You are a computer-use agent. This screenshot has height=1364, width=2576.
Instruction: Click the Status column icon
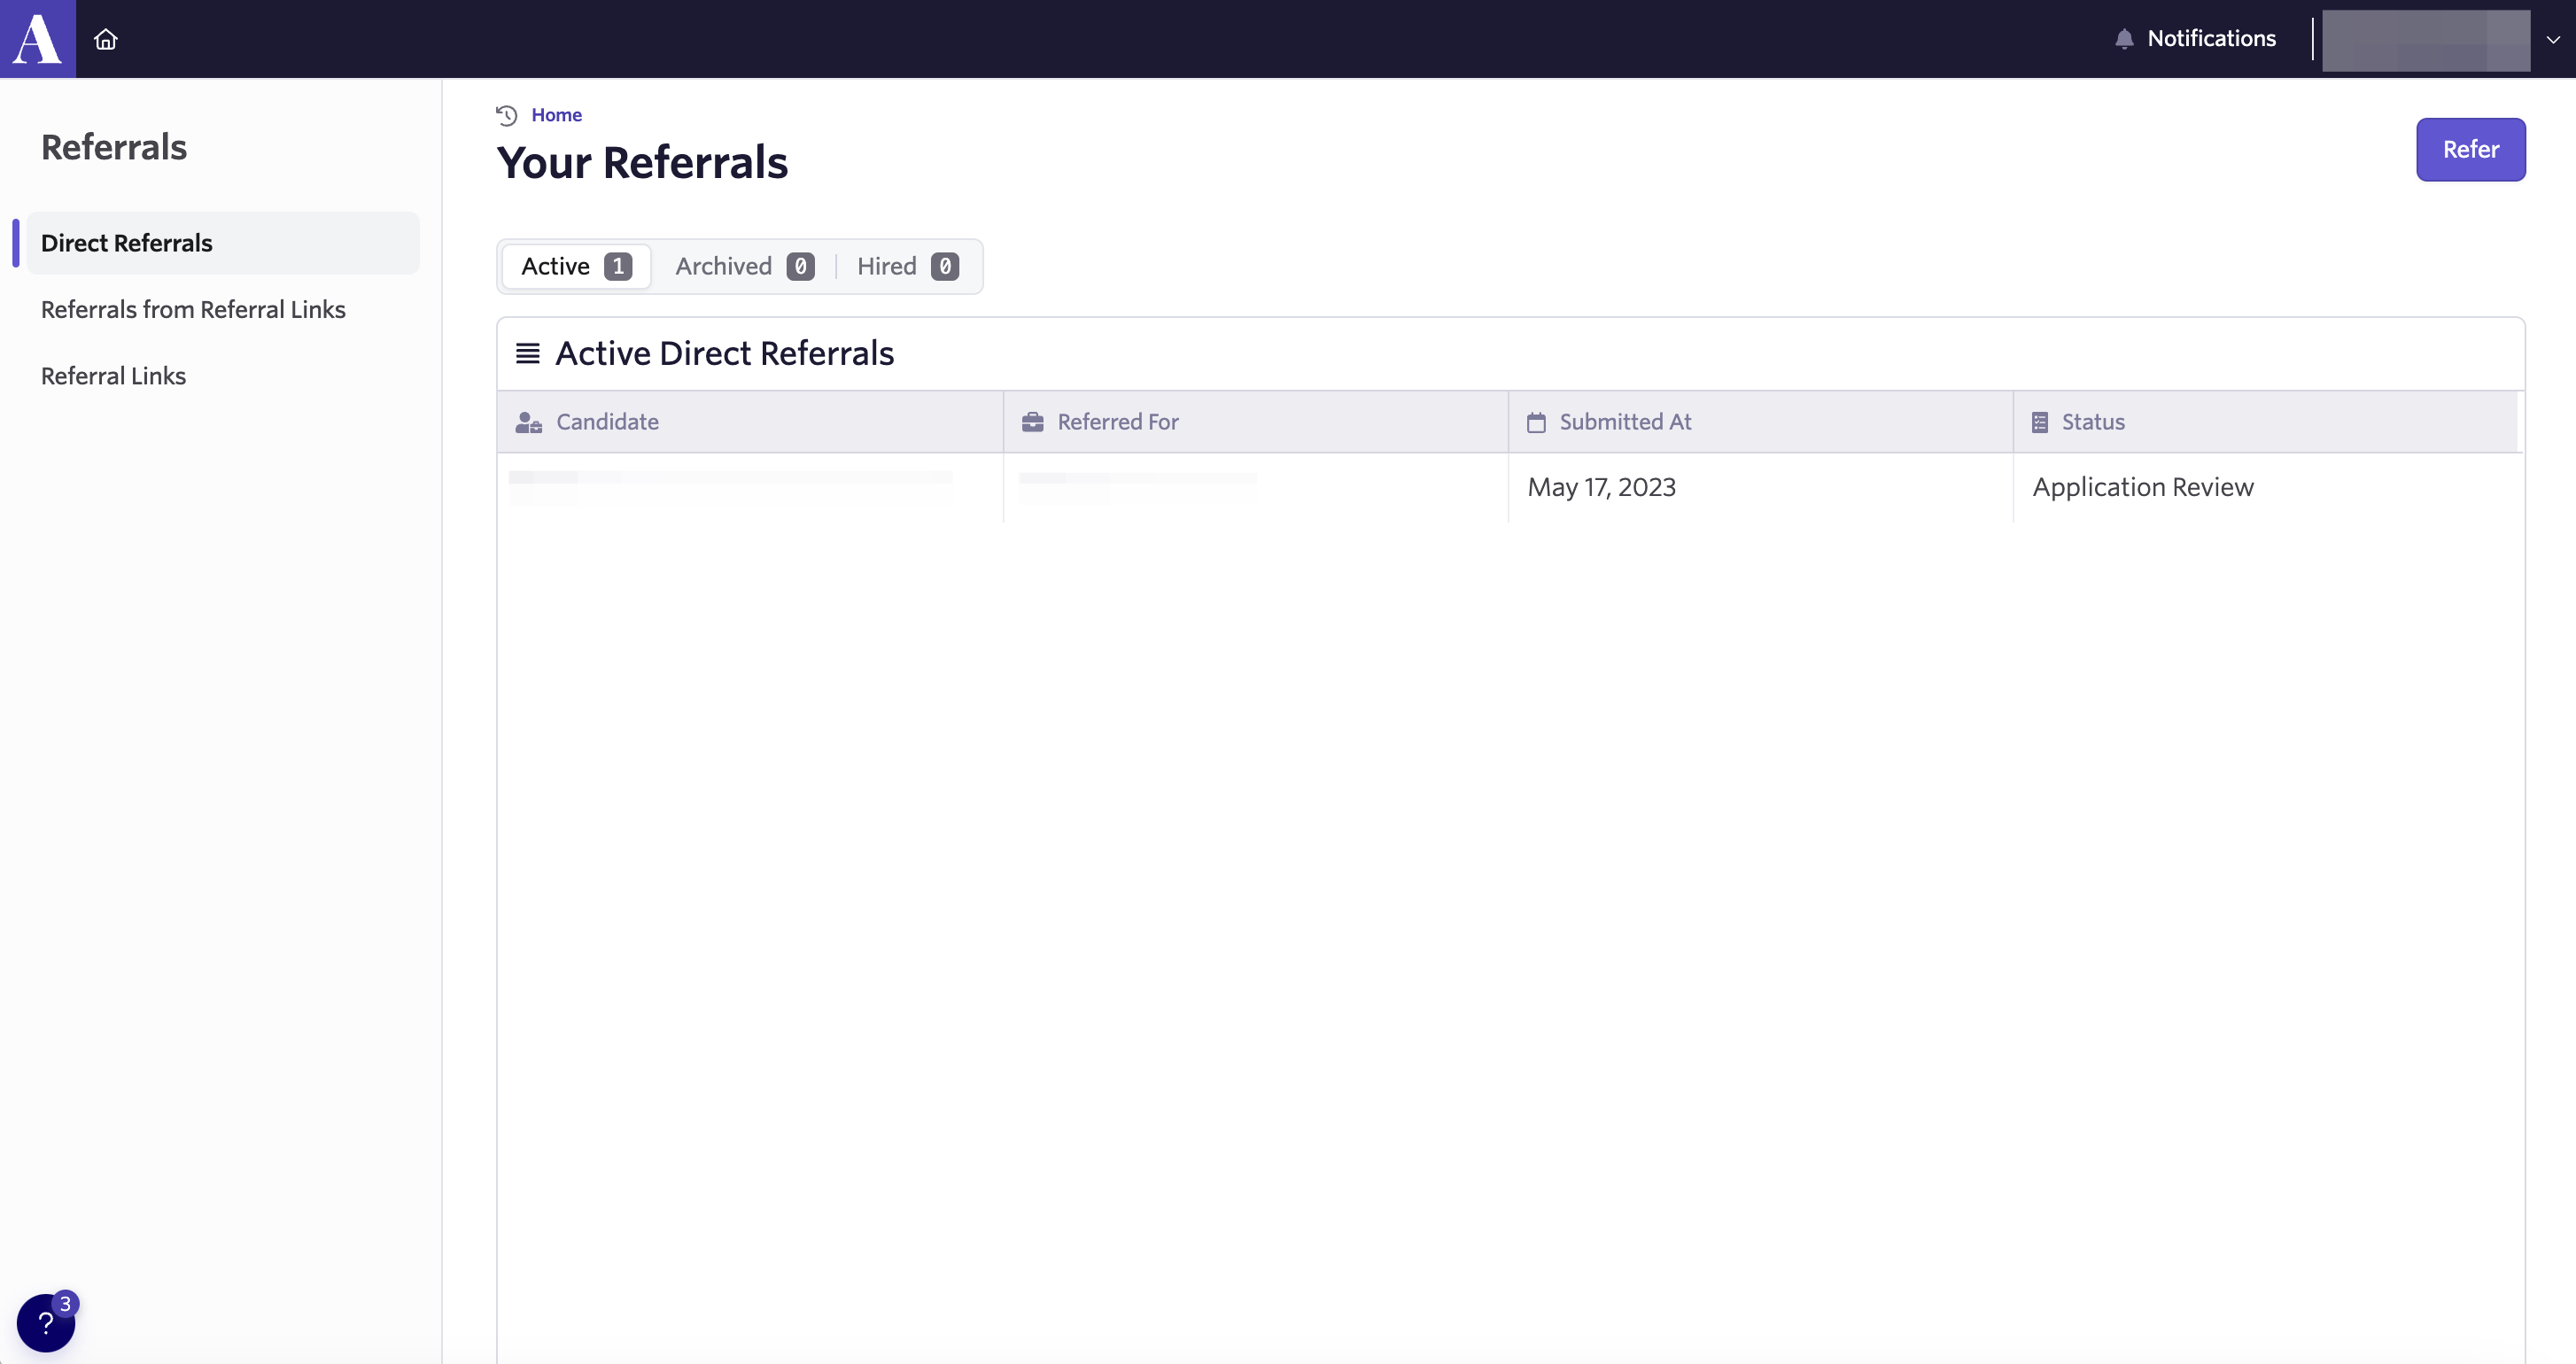pyautogui.click(x=2040, y=422)
